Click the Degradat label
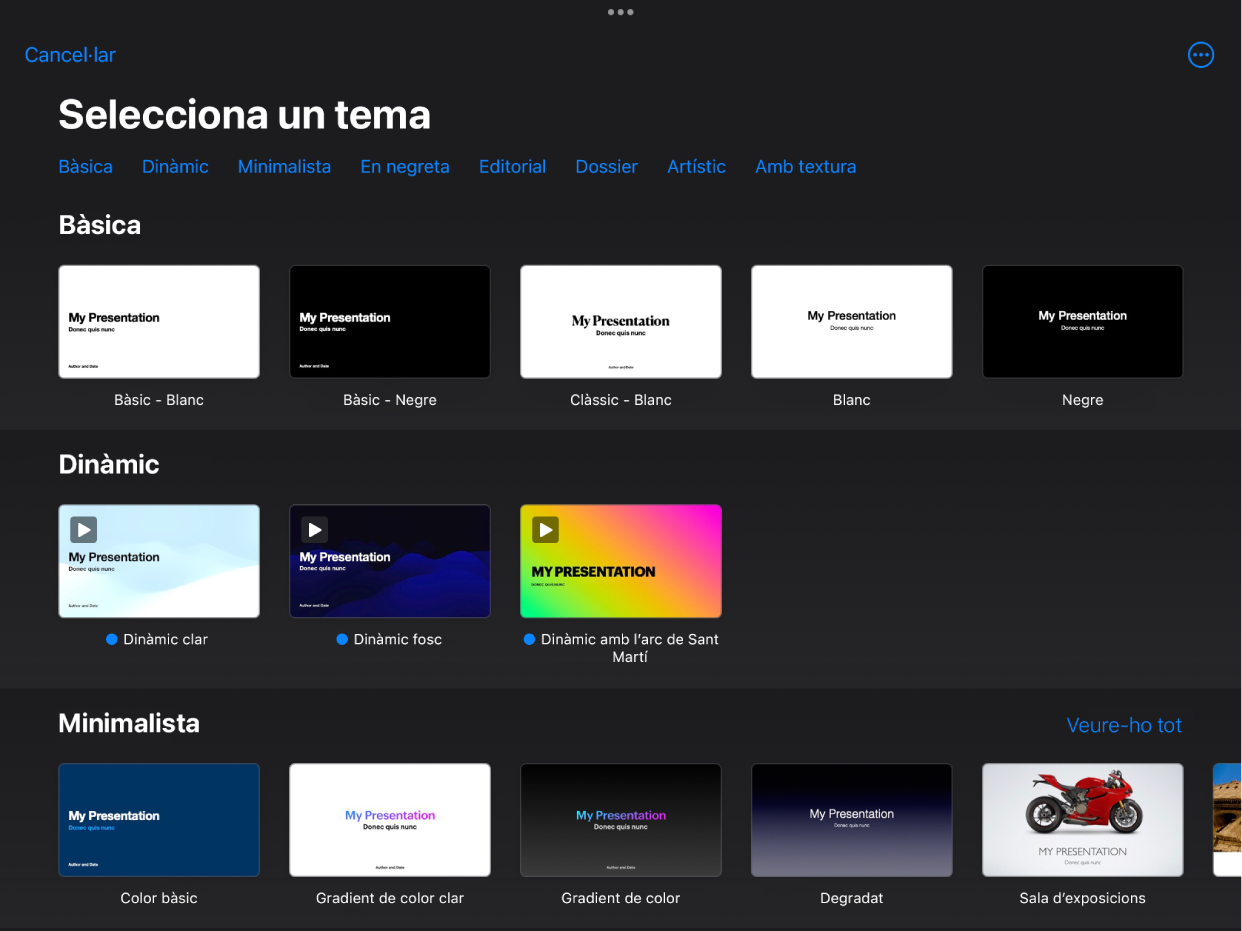The width and height of the screenshot is (1242, 931). point(852,898)
